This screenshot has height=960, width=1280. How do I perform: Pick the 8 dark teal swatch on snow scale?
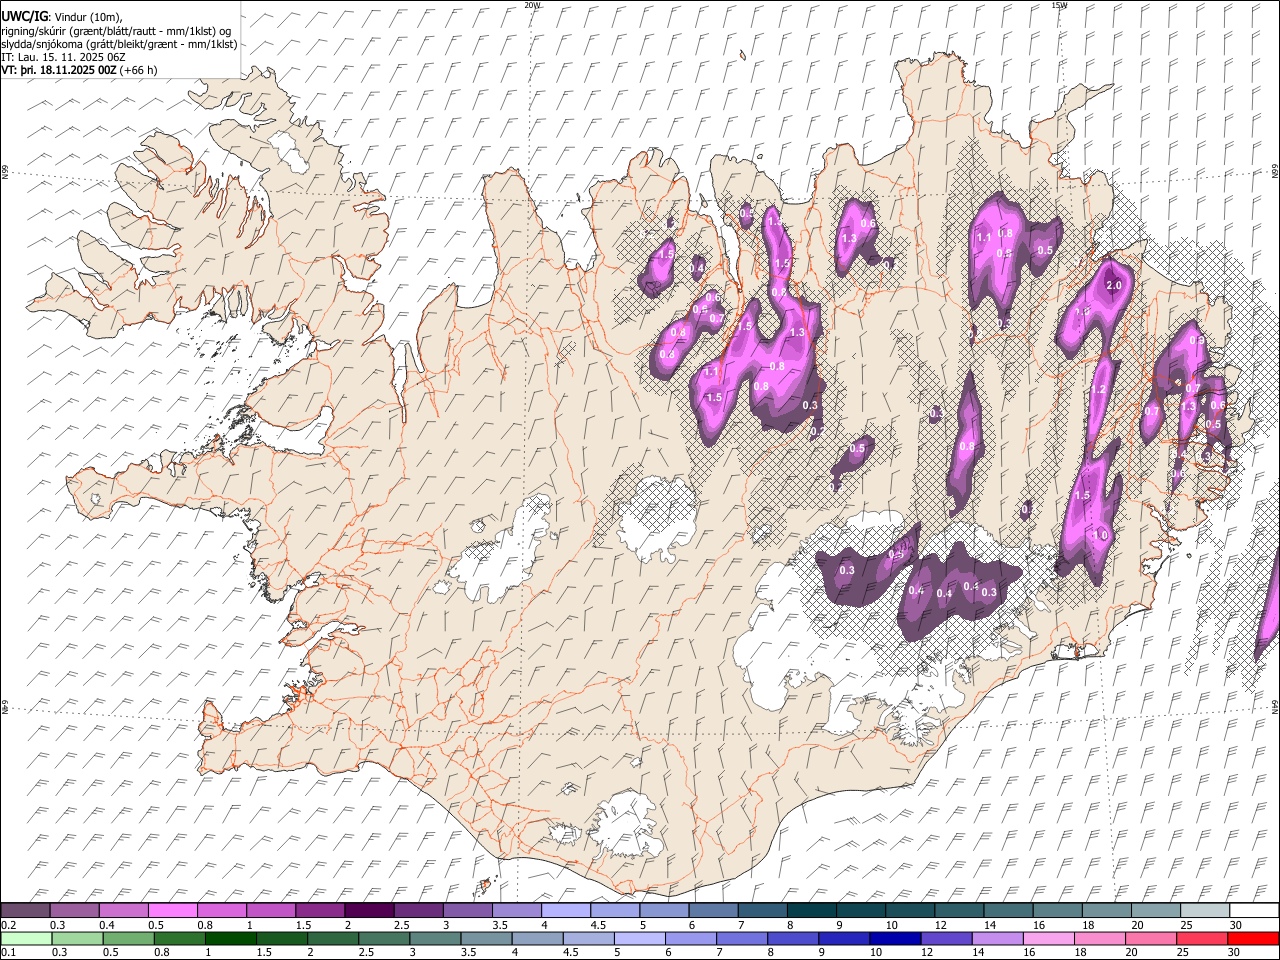812,910
